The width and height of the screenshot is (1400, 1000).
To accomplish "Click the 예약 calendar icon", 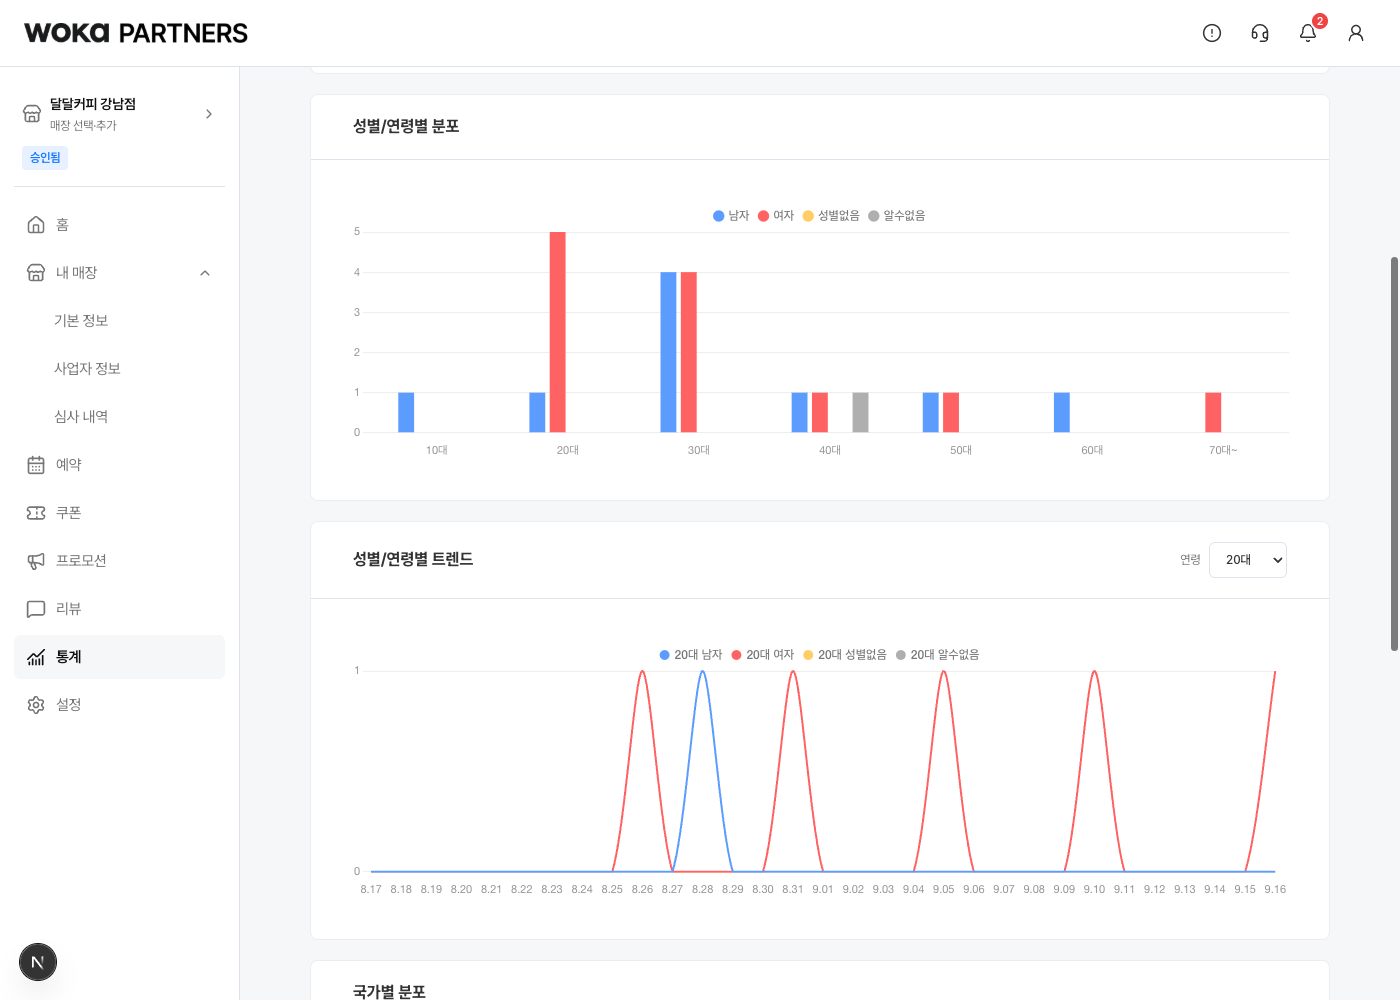I will (36, 465).
